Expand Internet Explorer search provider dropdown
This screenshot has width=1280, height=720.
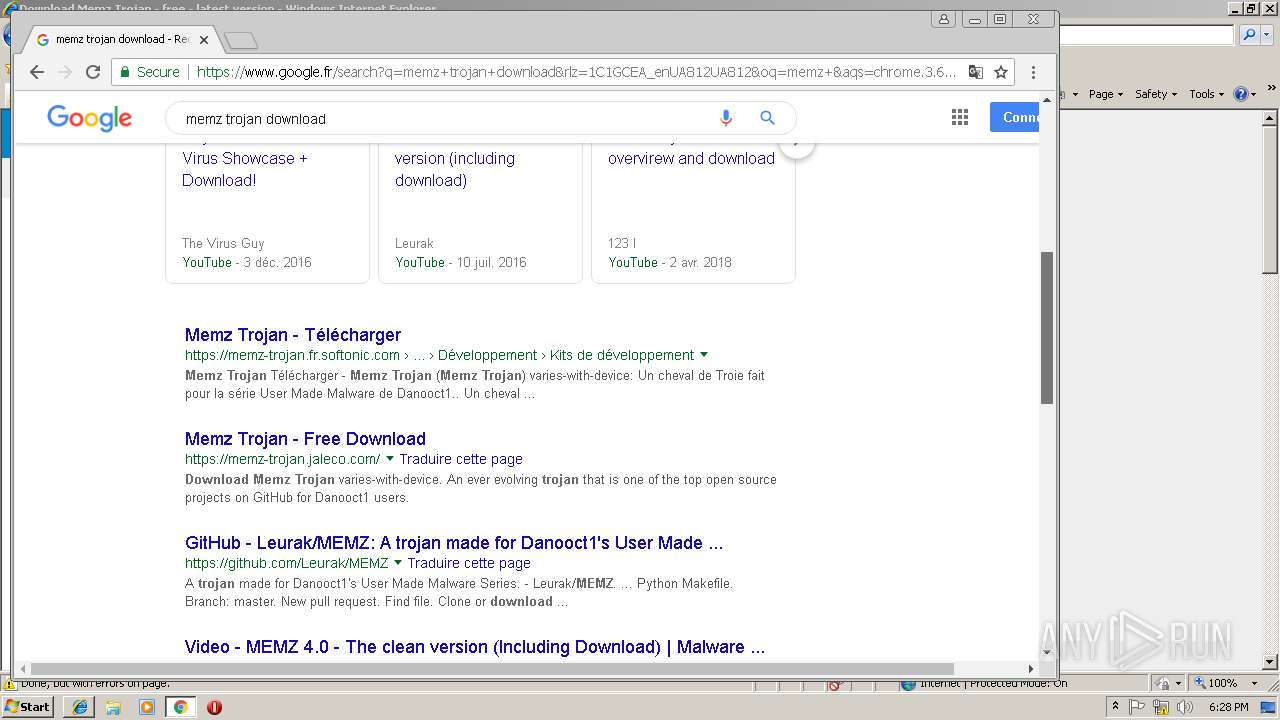tap(1266, 35)
